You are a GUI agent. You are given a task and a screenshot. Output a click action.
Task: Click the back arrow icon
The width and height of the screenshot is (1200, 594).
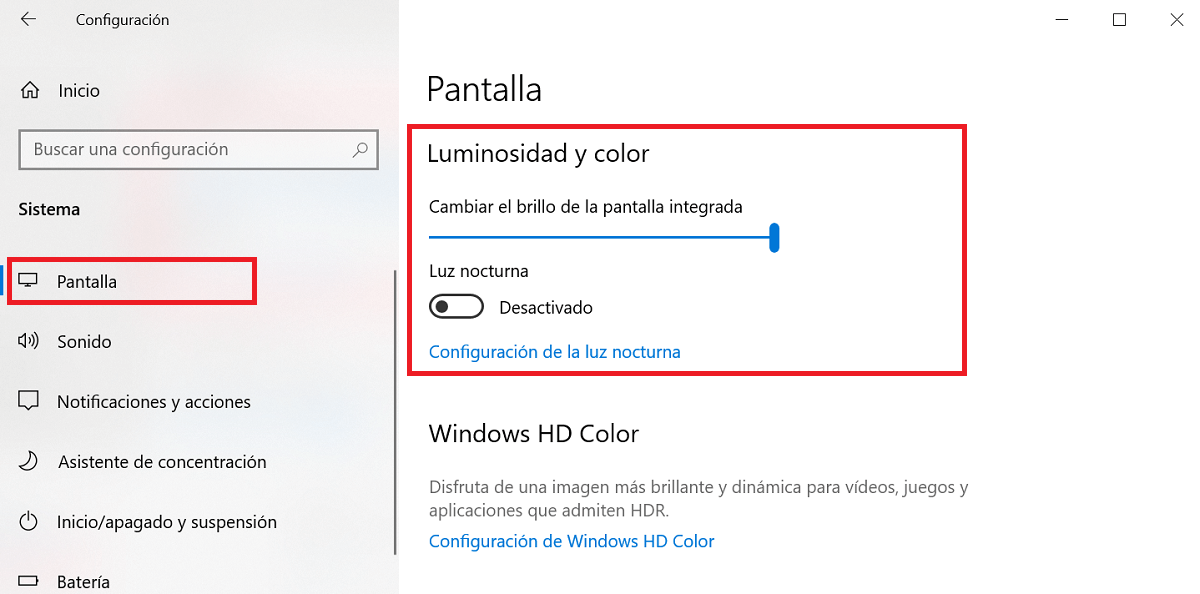[28, 19]
